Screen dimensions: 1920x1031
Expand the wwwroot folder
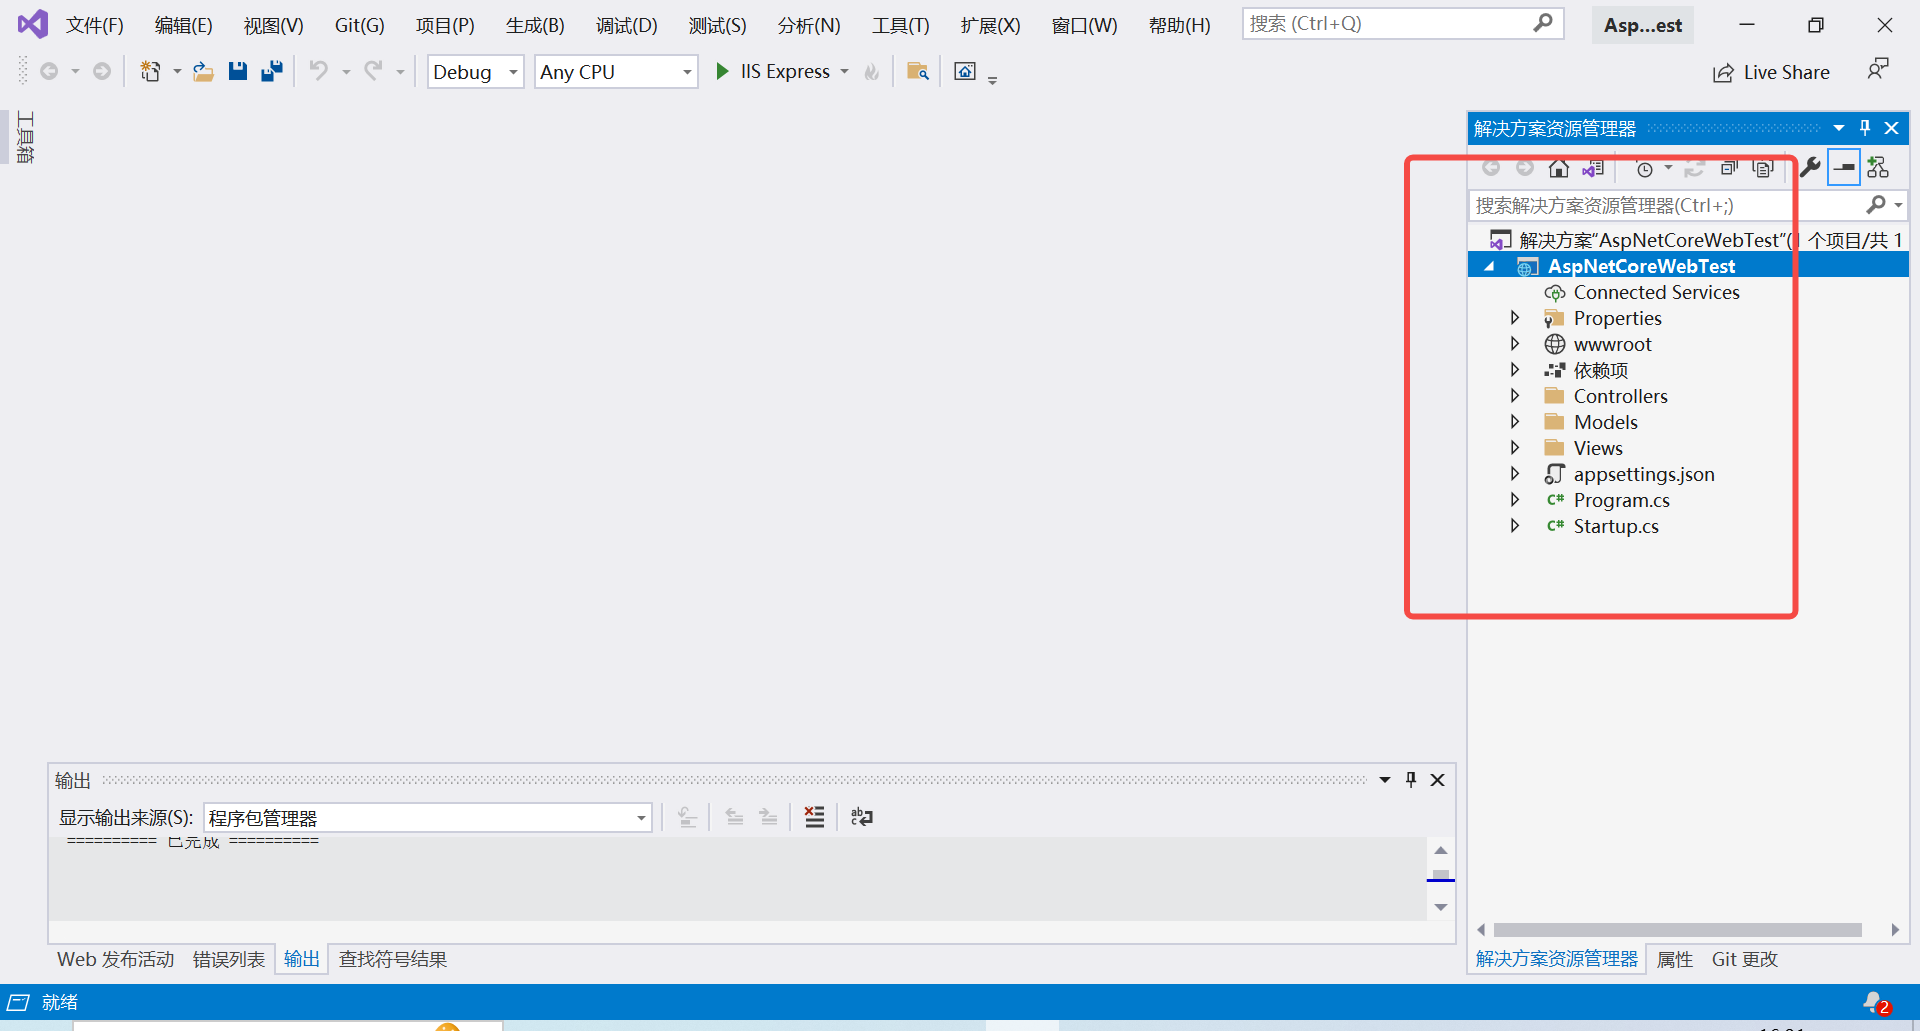1515,344
